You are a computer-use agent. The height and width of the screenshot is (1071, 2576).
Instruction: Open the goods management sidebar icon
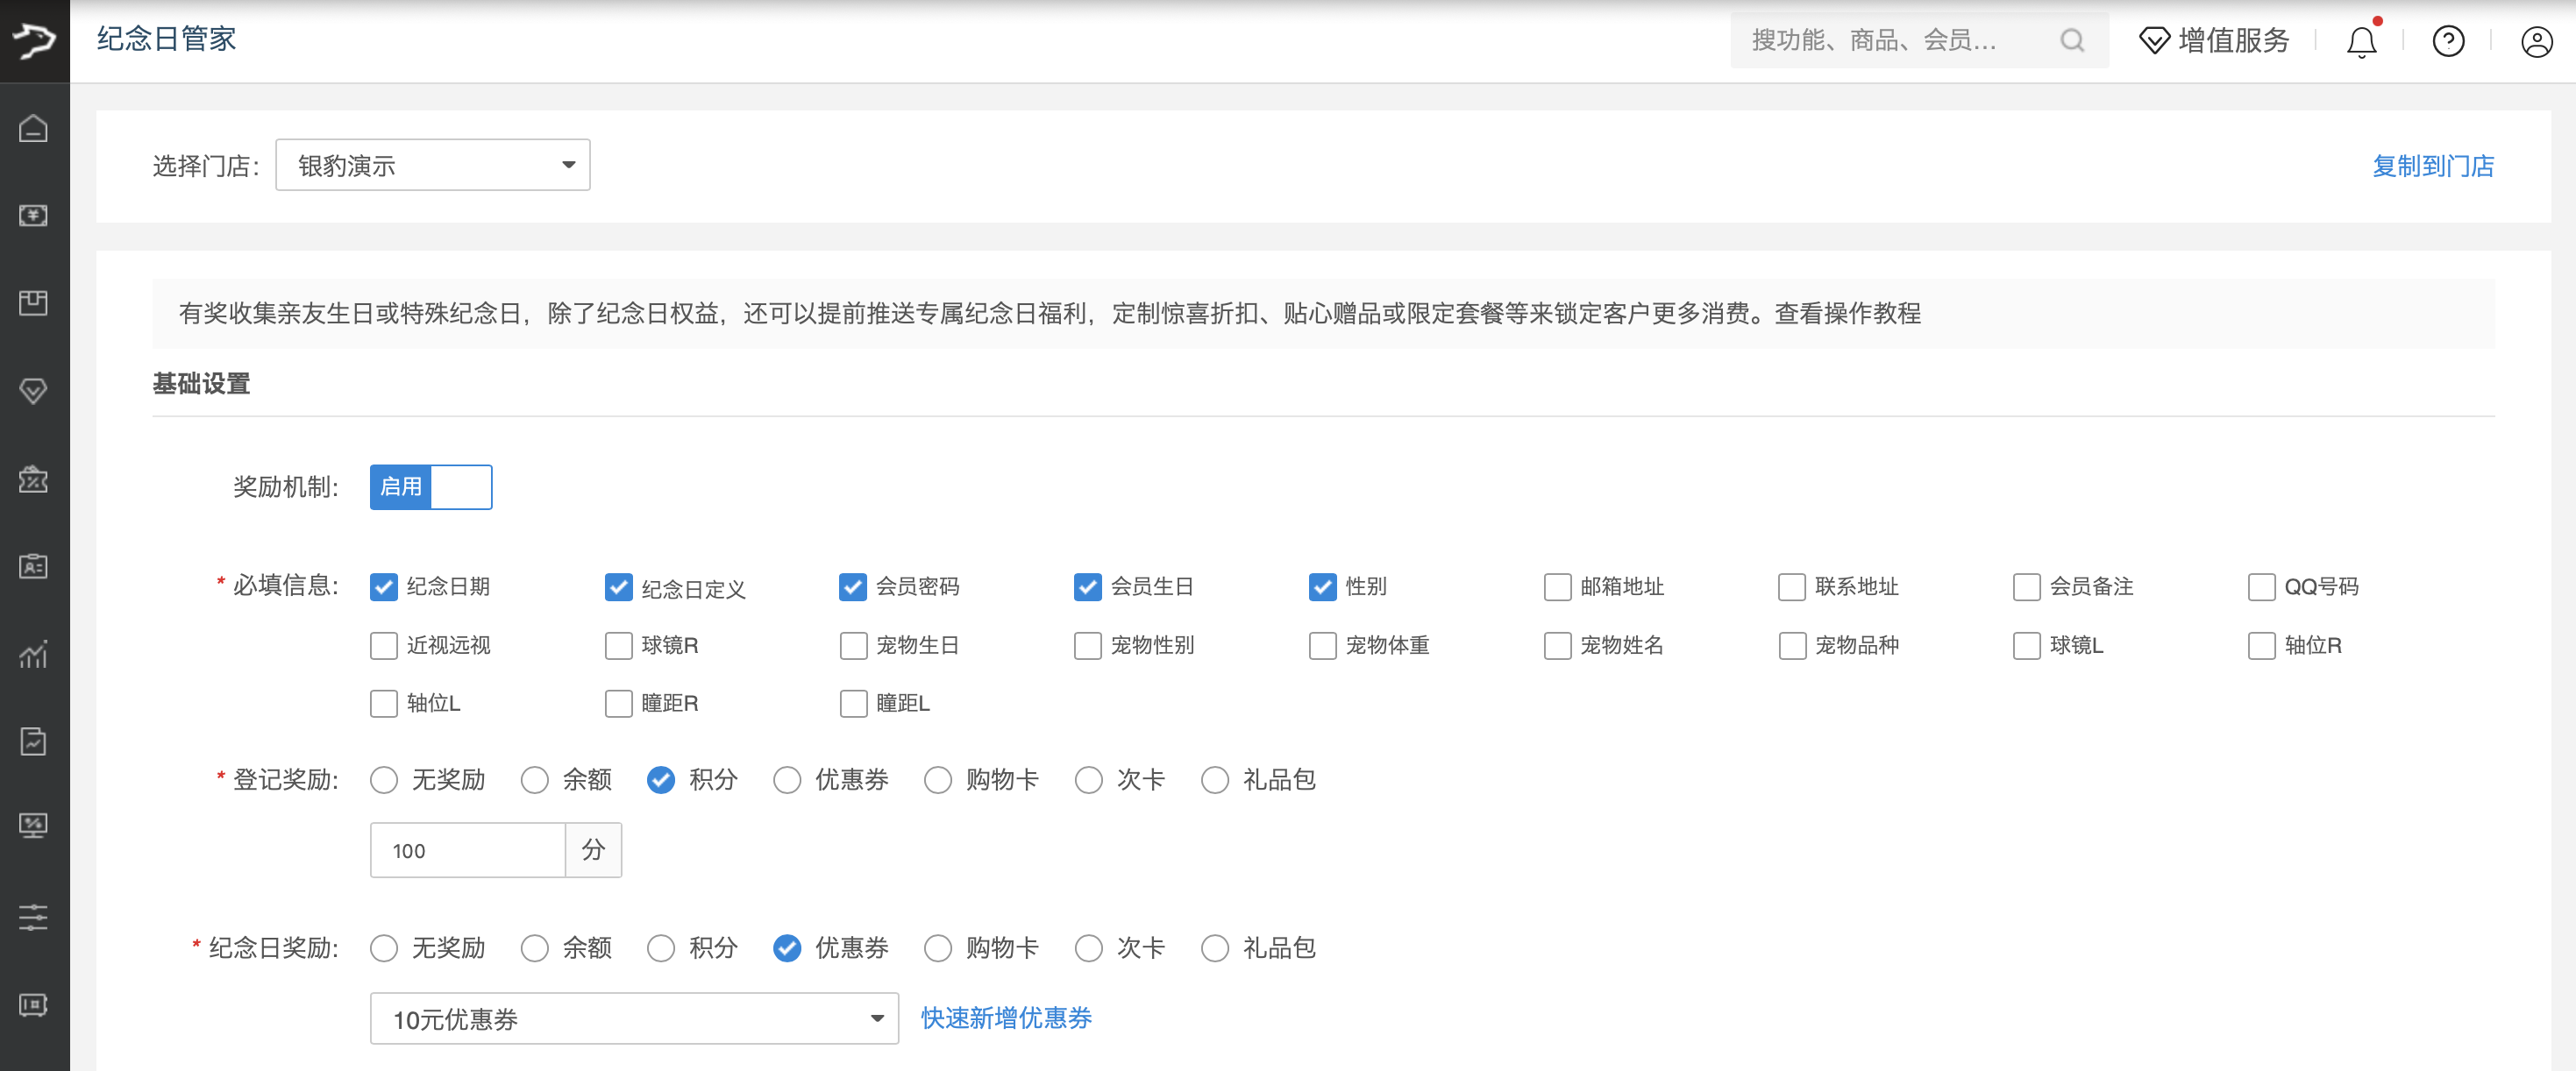34,303
